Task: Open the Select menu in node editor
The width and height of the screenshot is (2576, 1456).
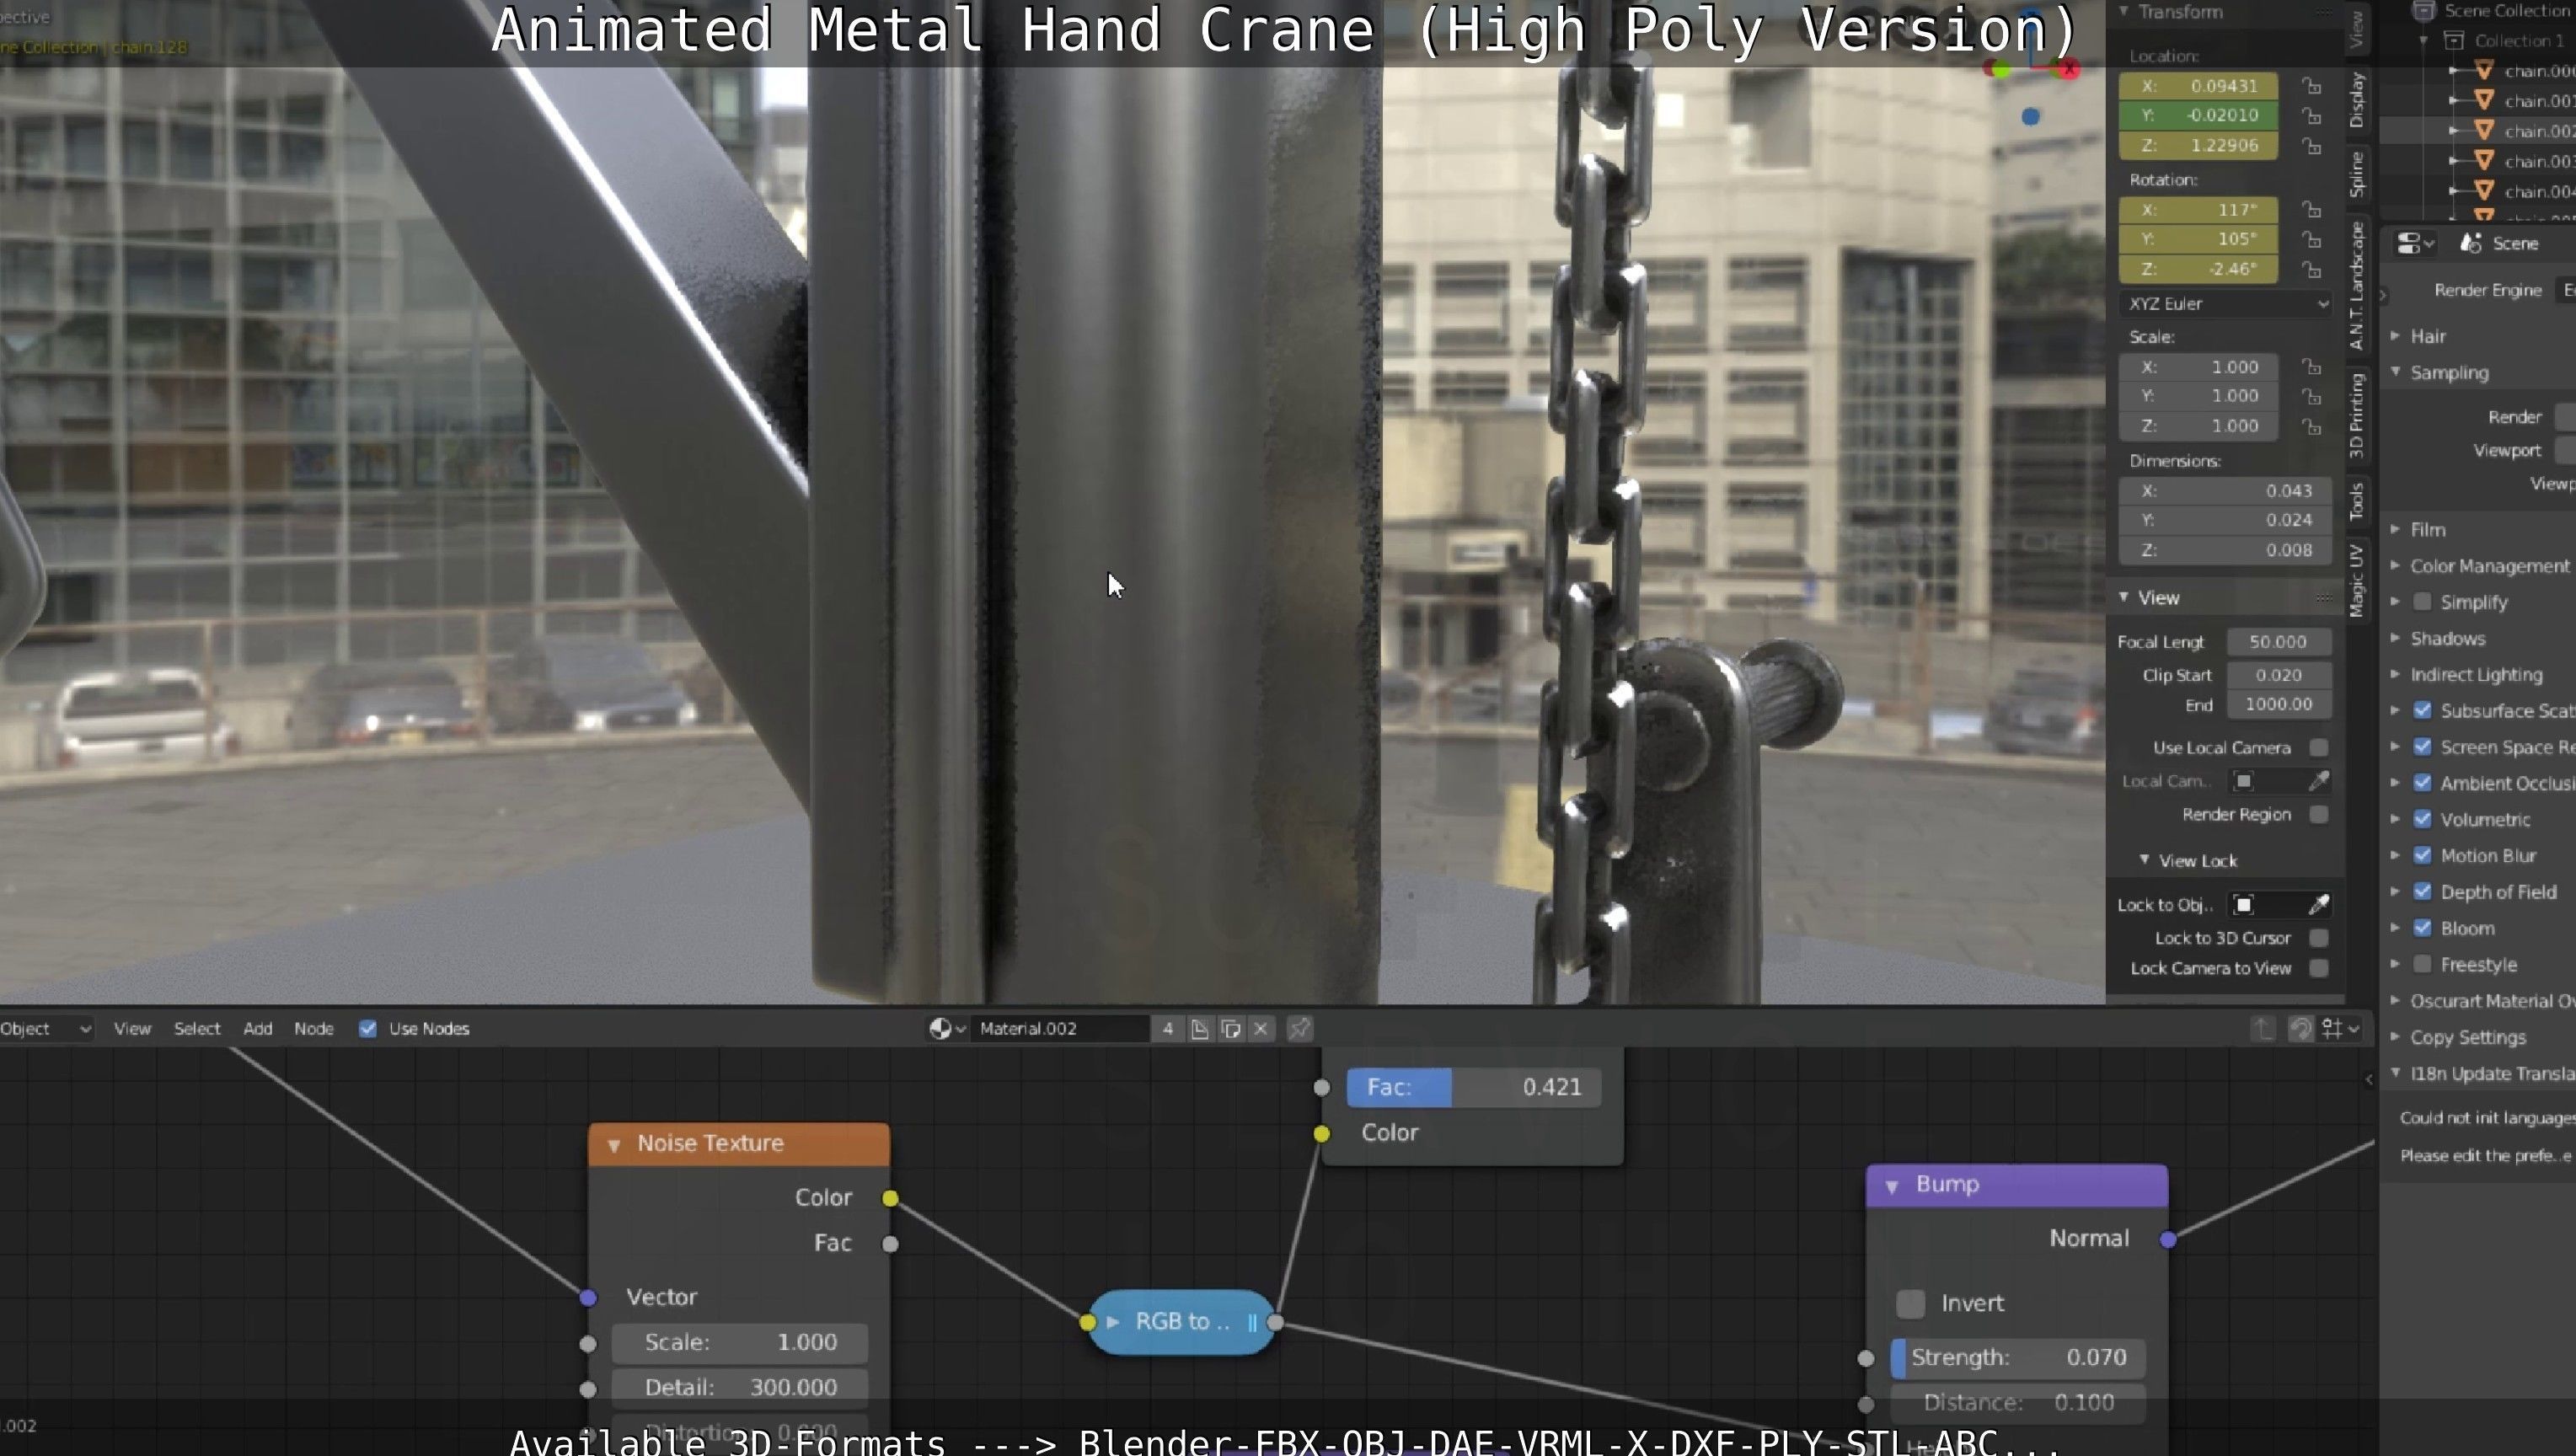Action: pyautogui.click(x=197, y=1028)
